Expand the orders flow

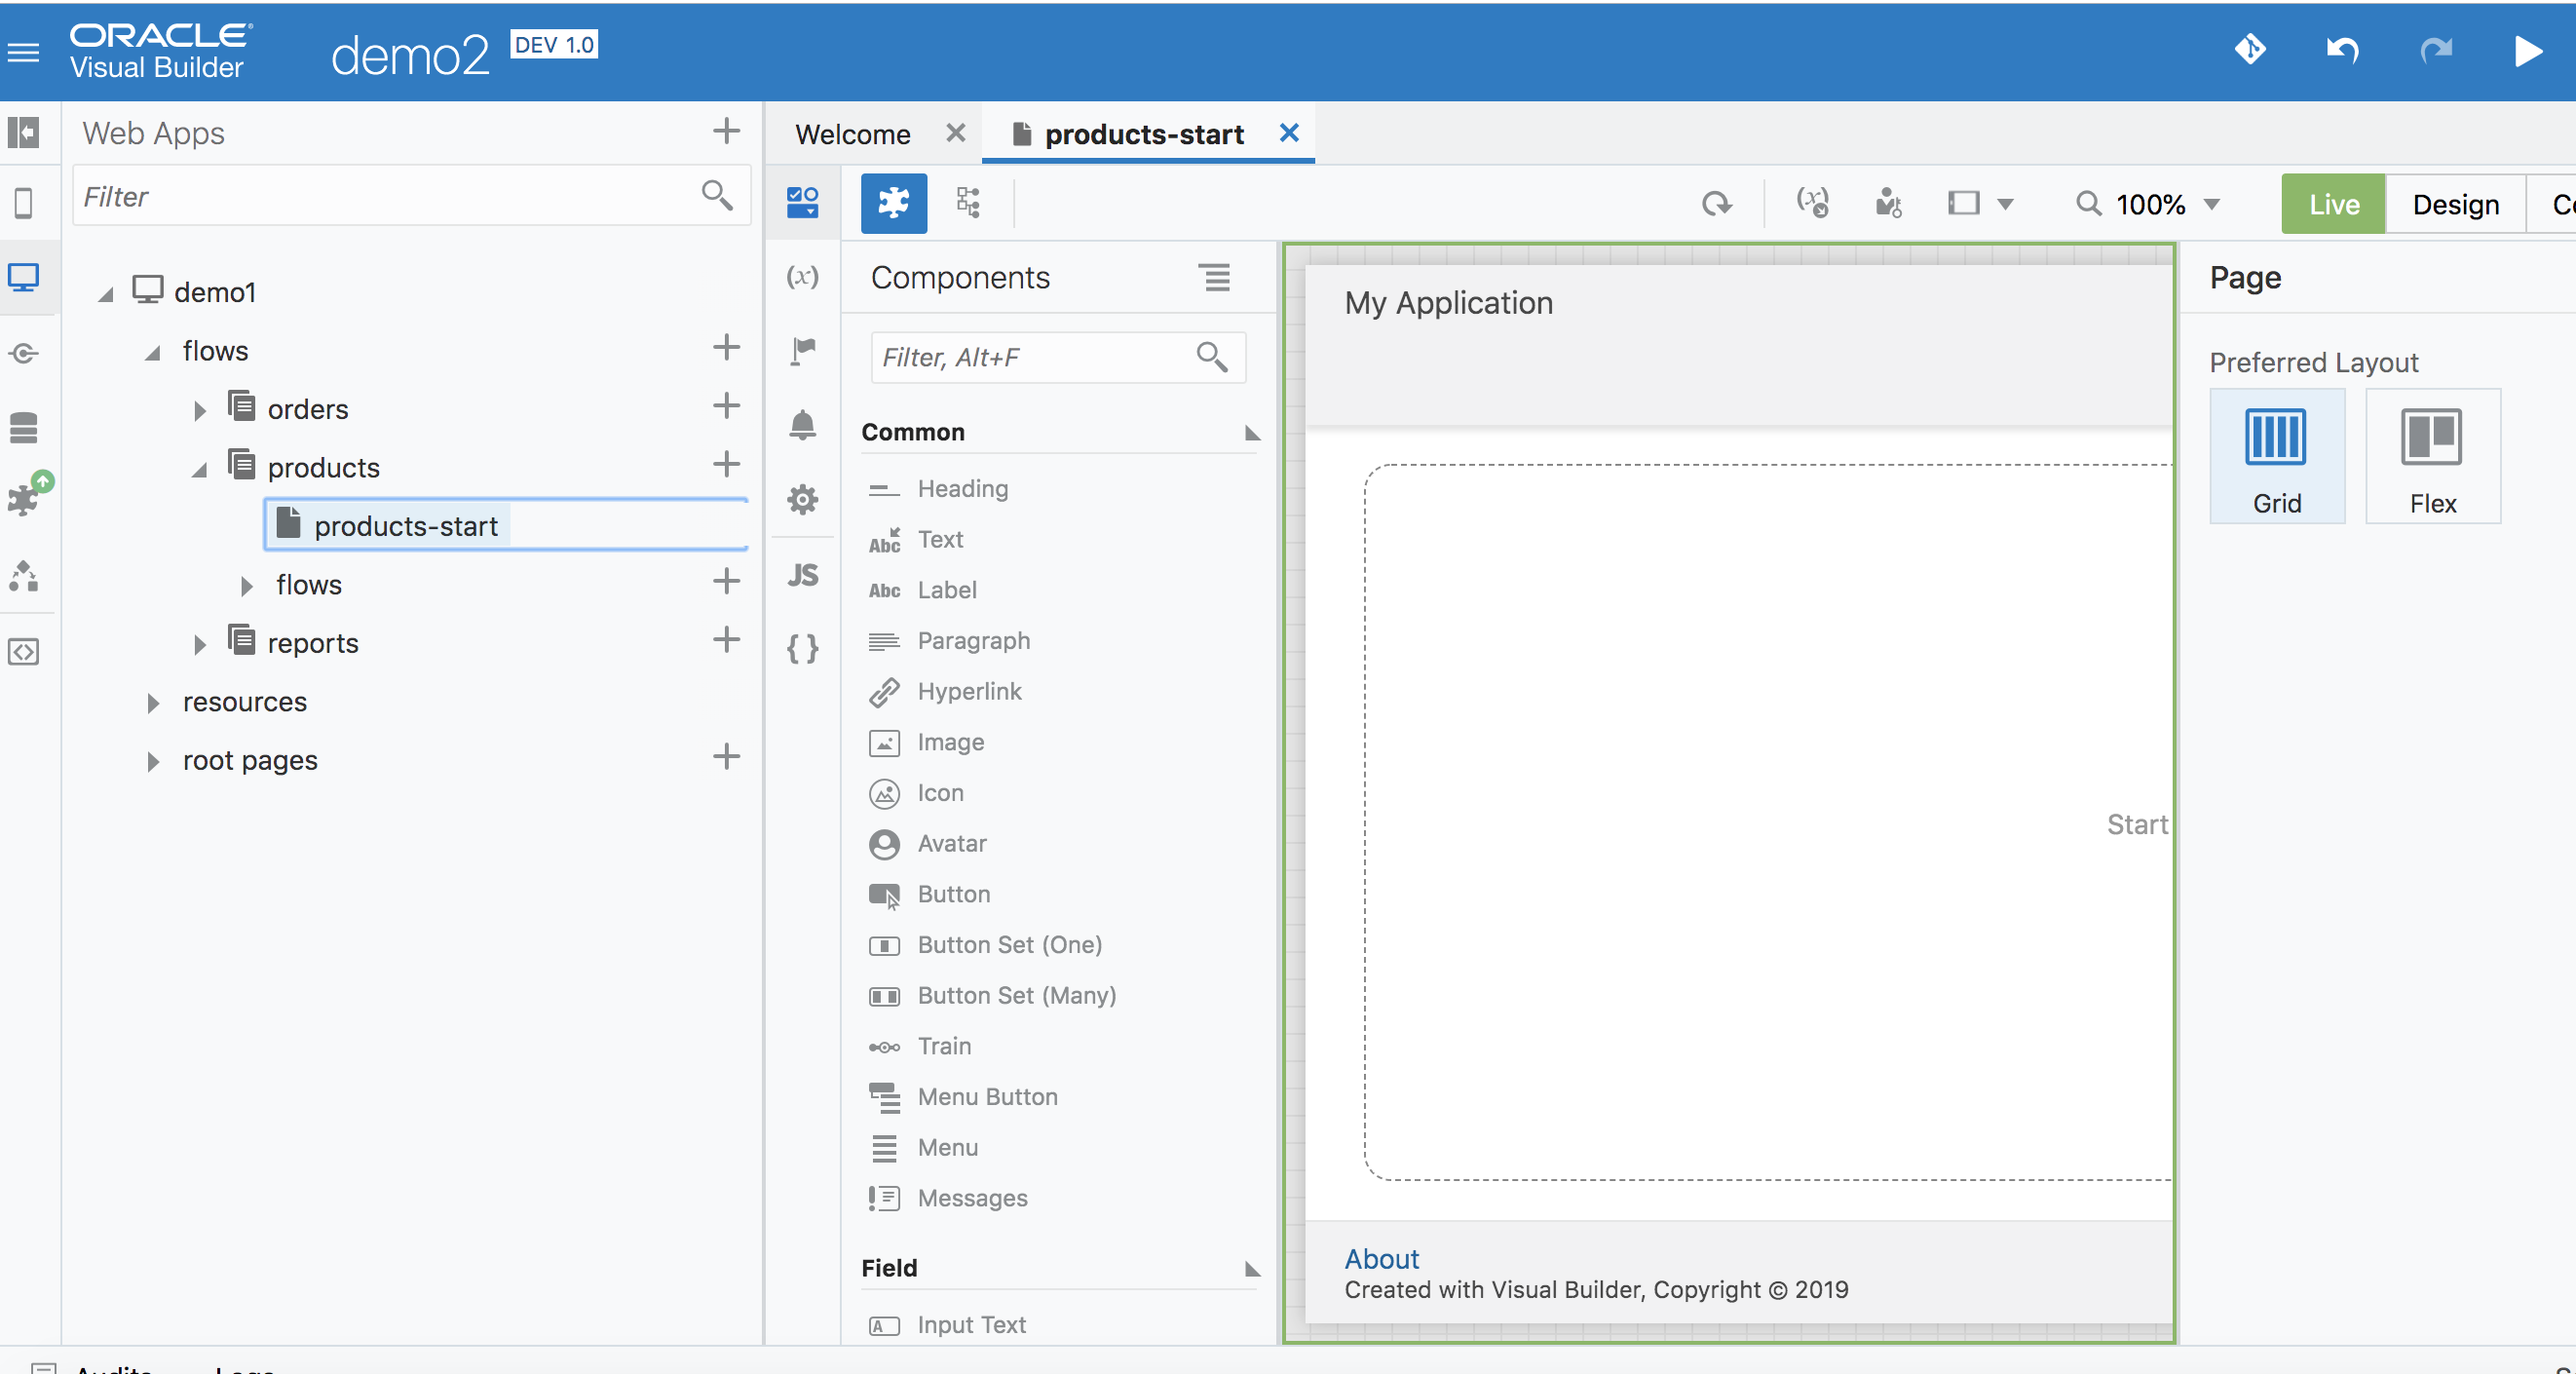[x=199, y=411]
